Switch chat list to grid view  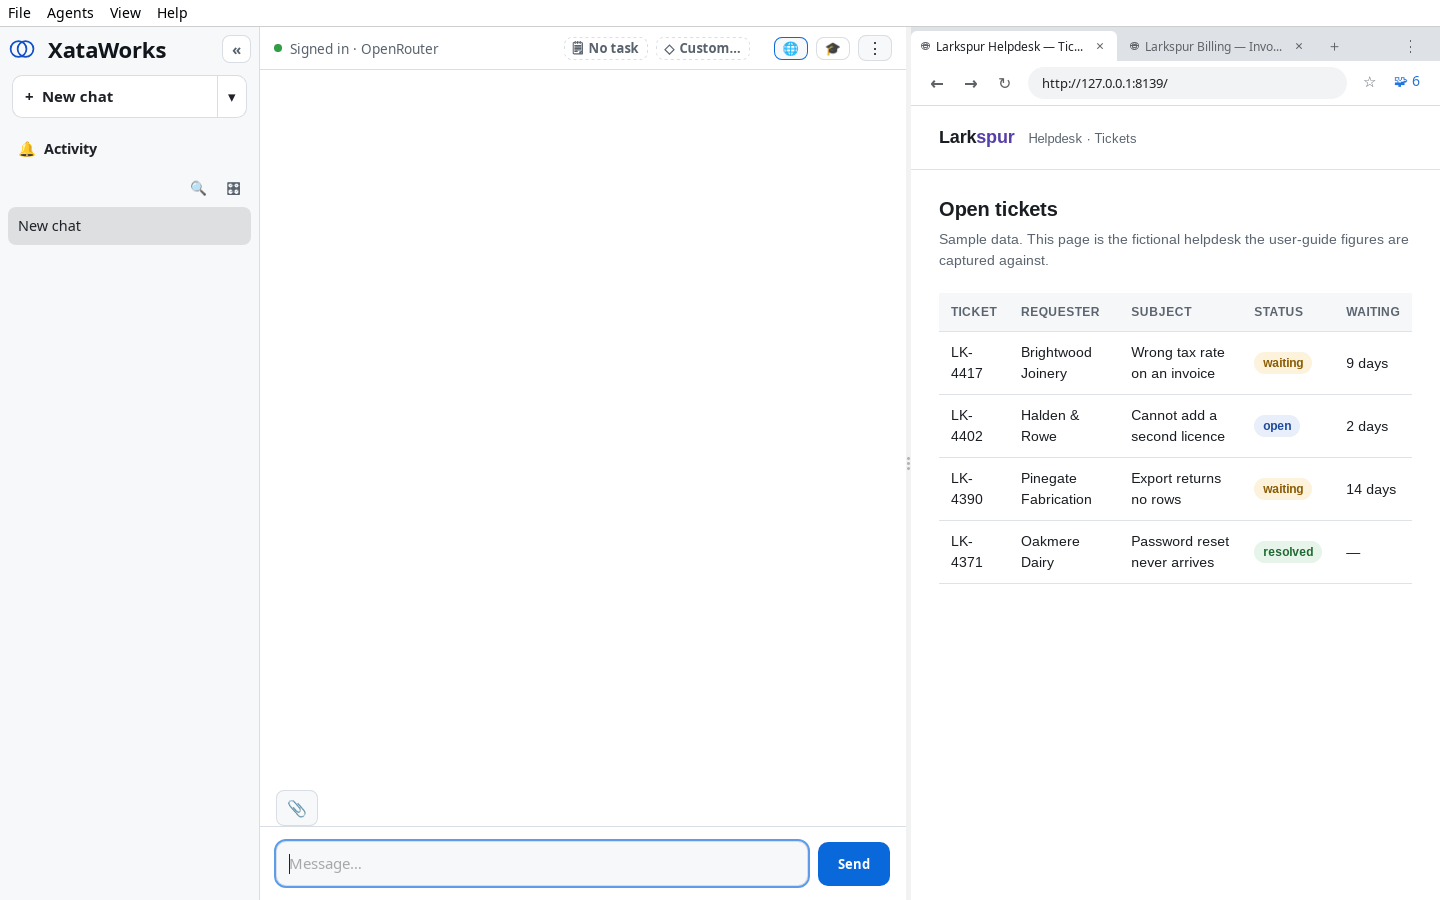pos(233,188)
